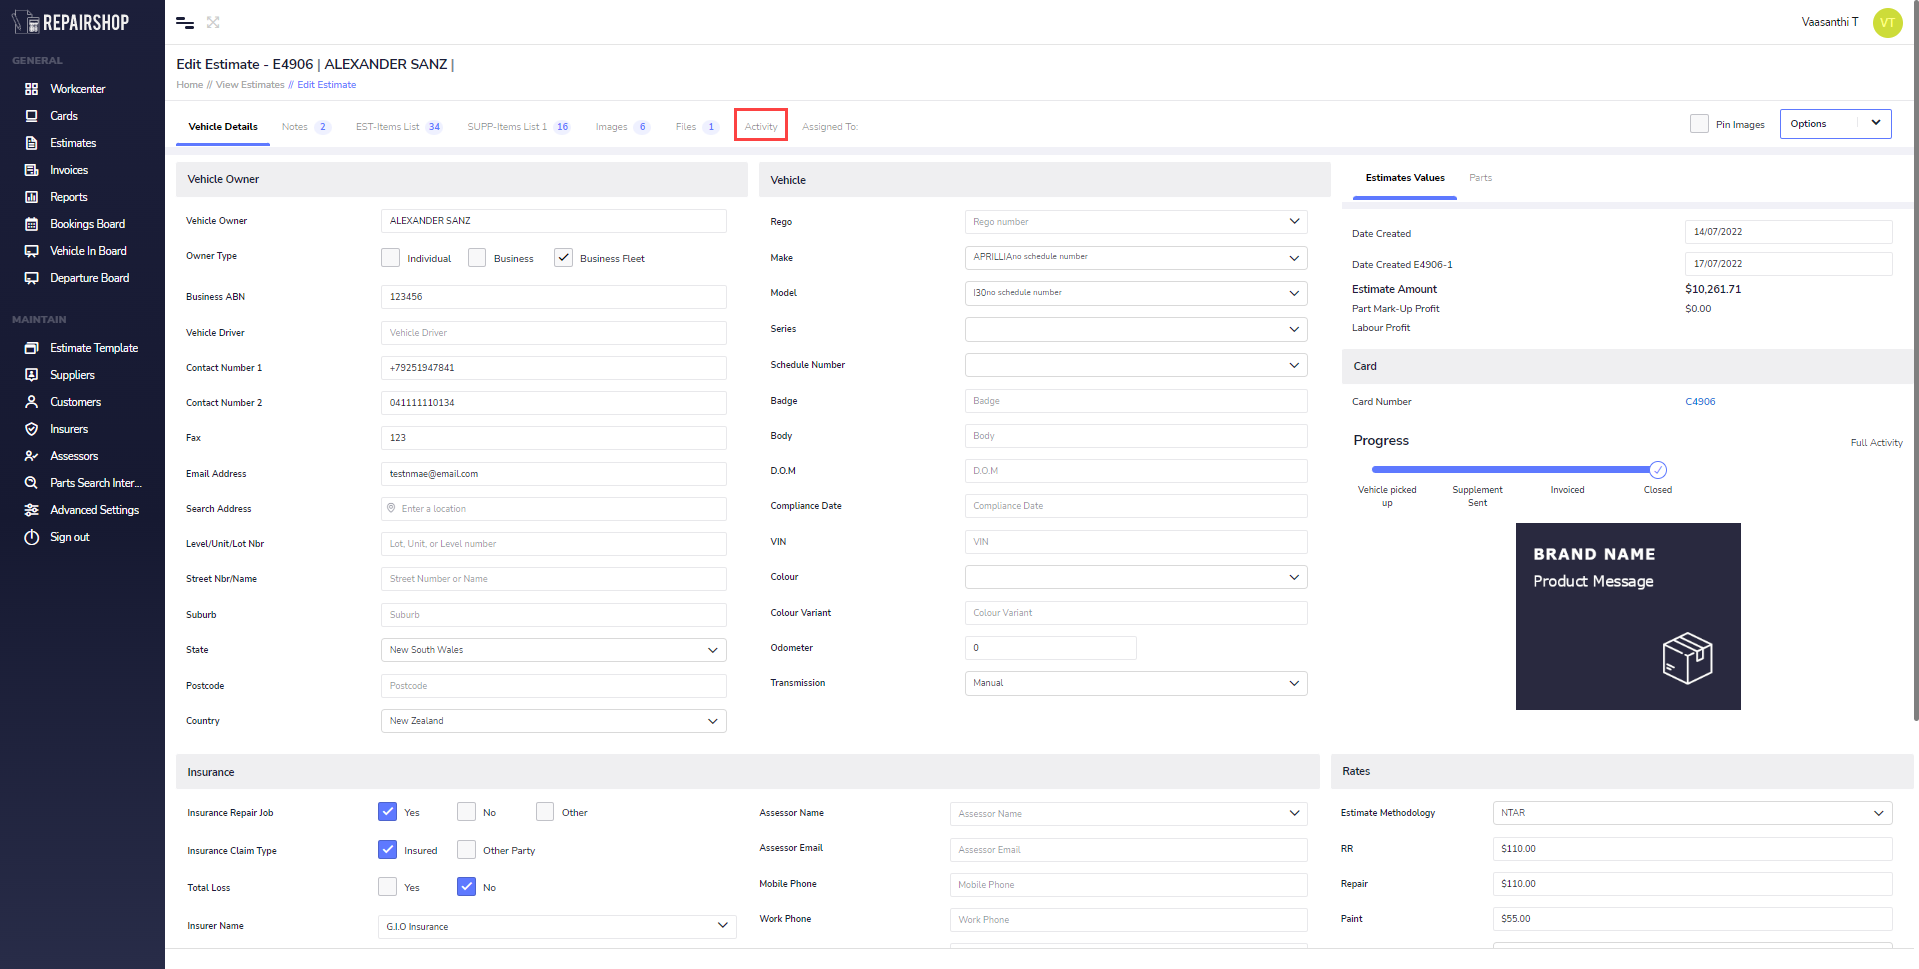
Task: Switch to the Notes tab
Action: point(305,127)
